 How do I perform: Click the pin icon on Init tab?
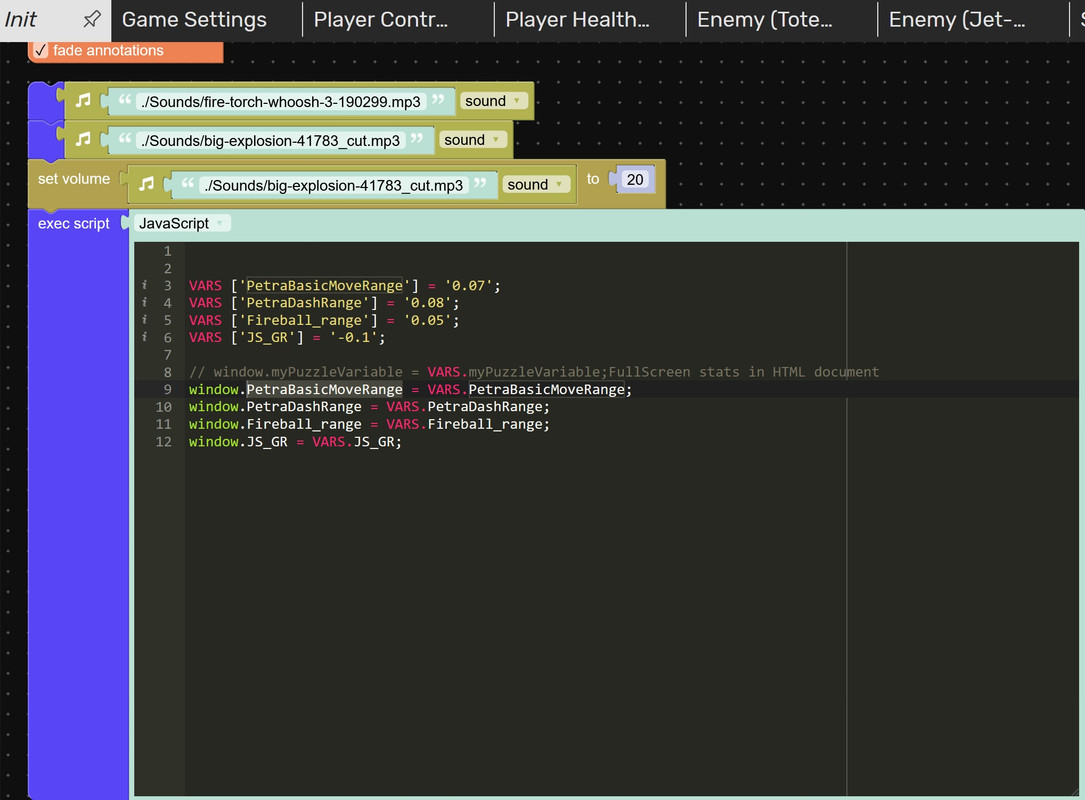[x=91, y=19]
